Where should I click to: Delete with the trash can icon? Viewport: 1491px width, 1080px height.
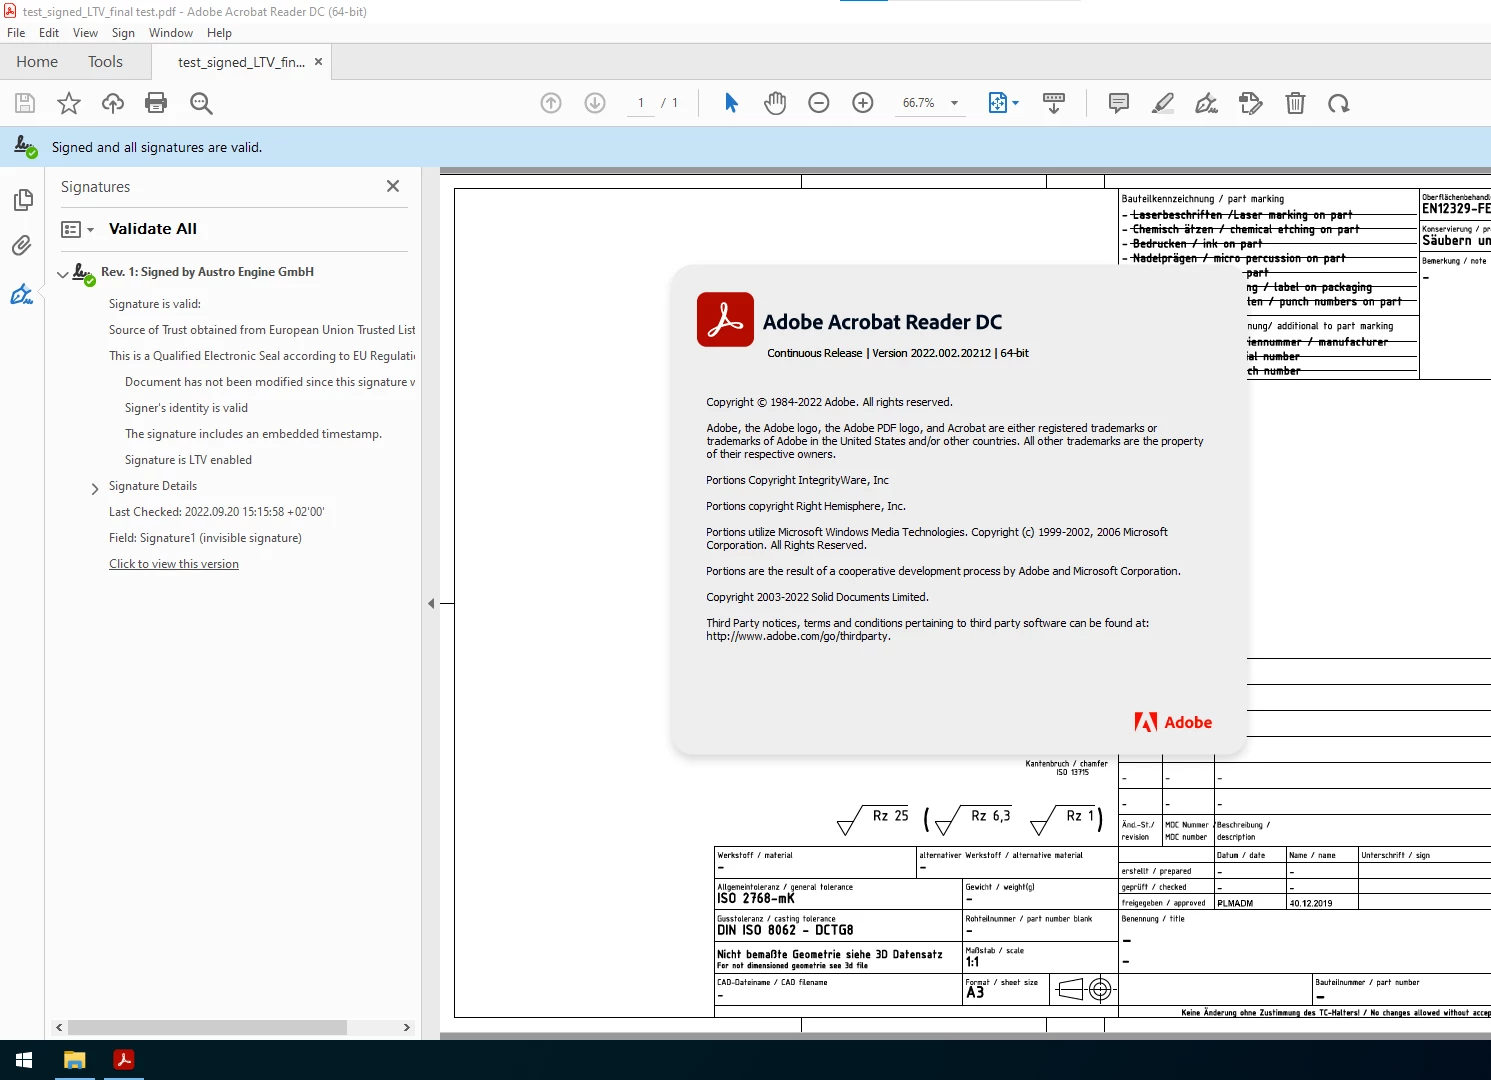[x=1295, y=103]
